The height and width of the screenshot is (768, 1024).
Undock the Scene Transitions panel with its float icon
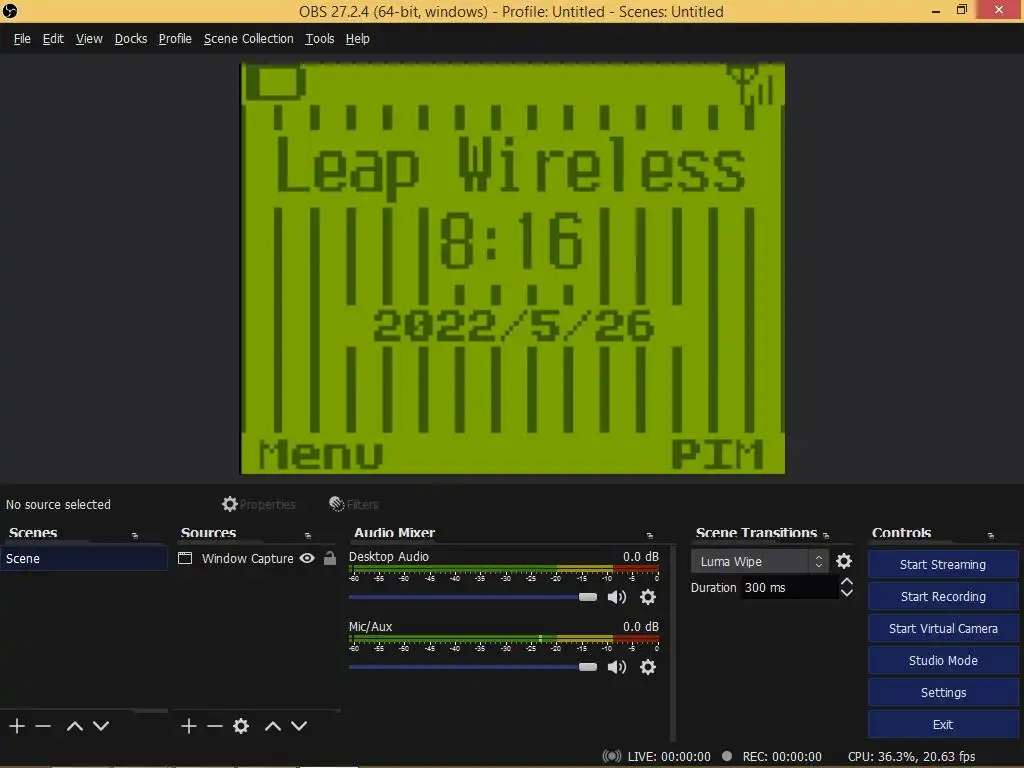(826, 536)
